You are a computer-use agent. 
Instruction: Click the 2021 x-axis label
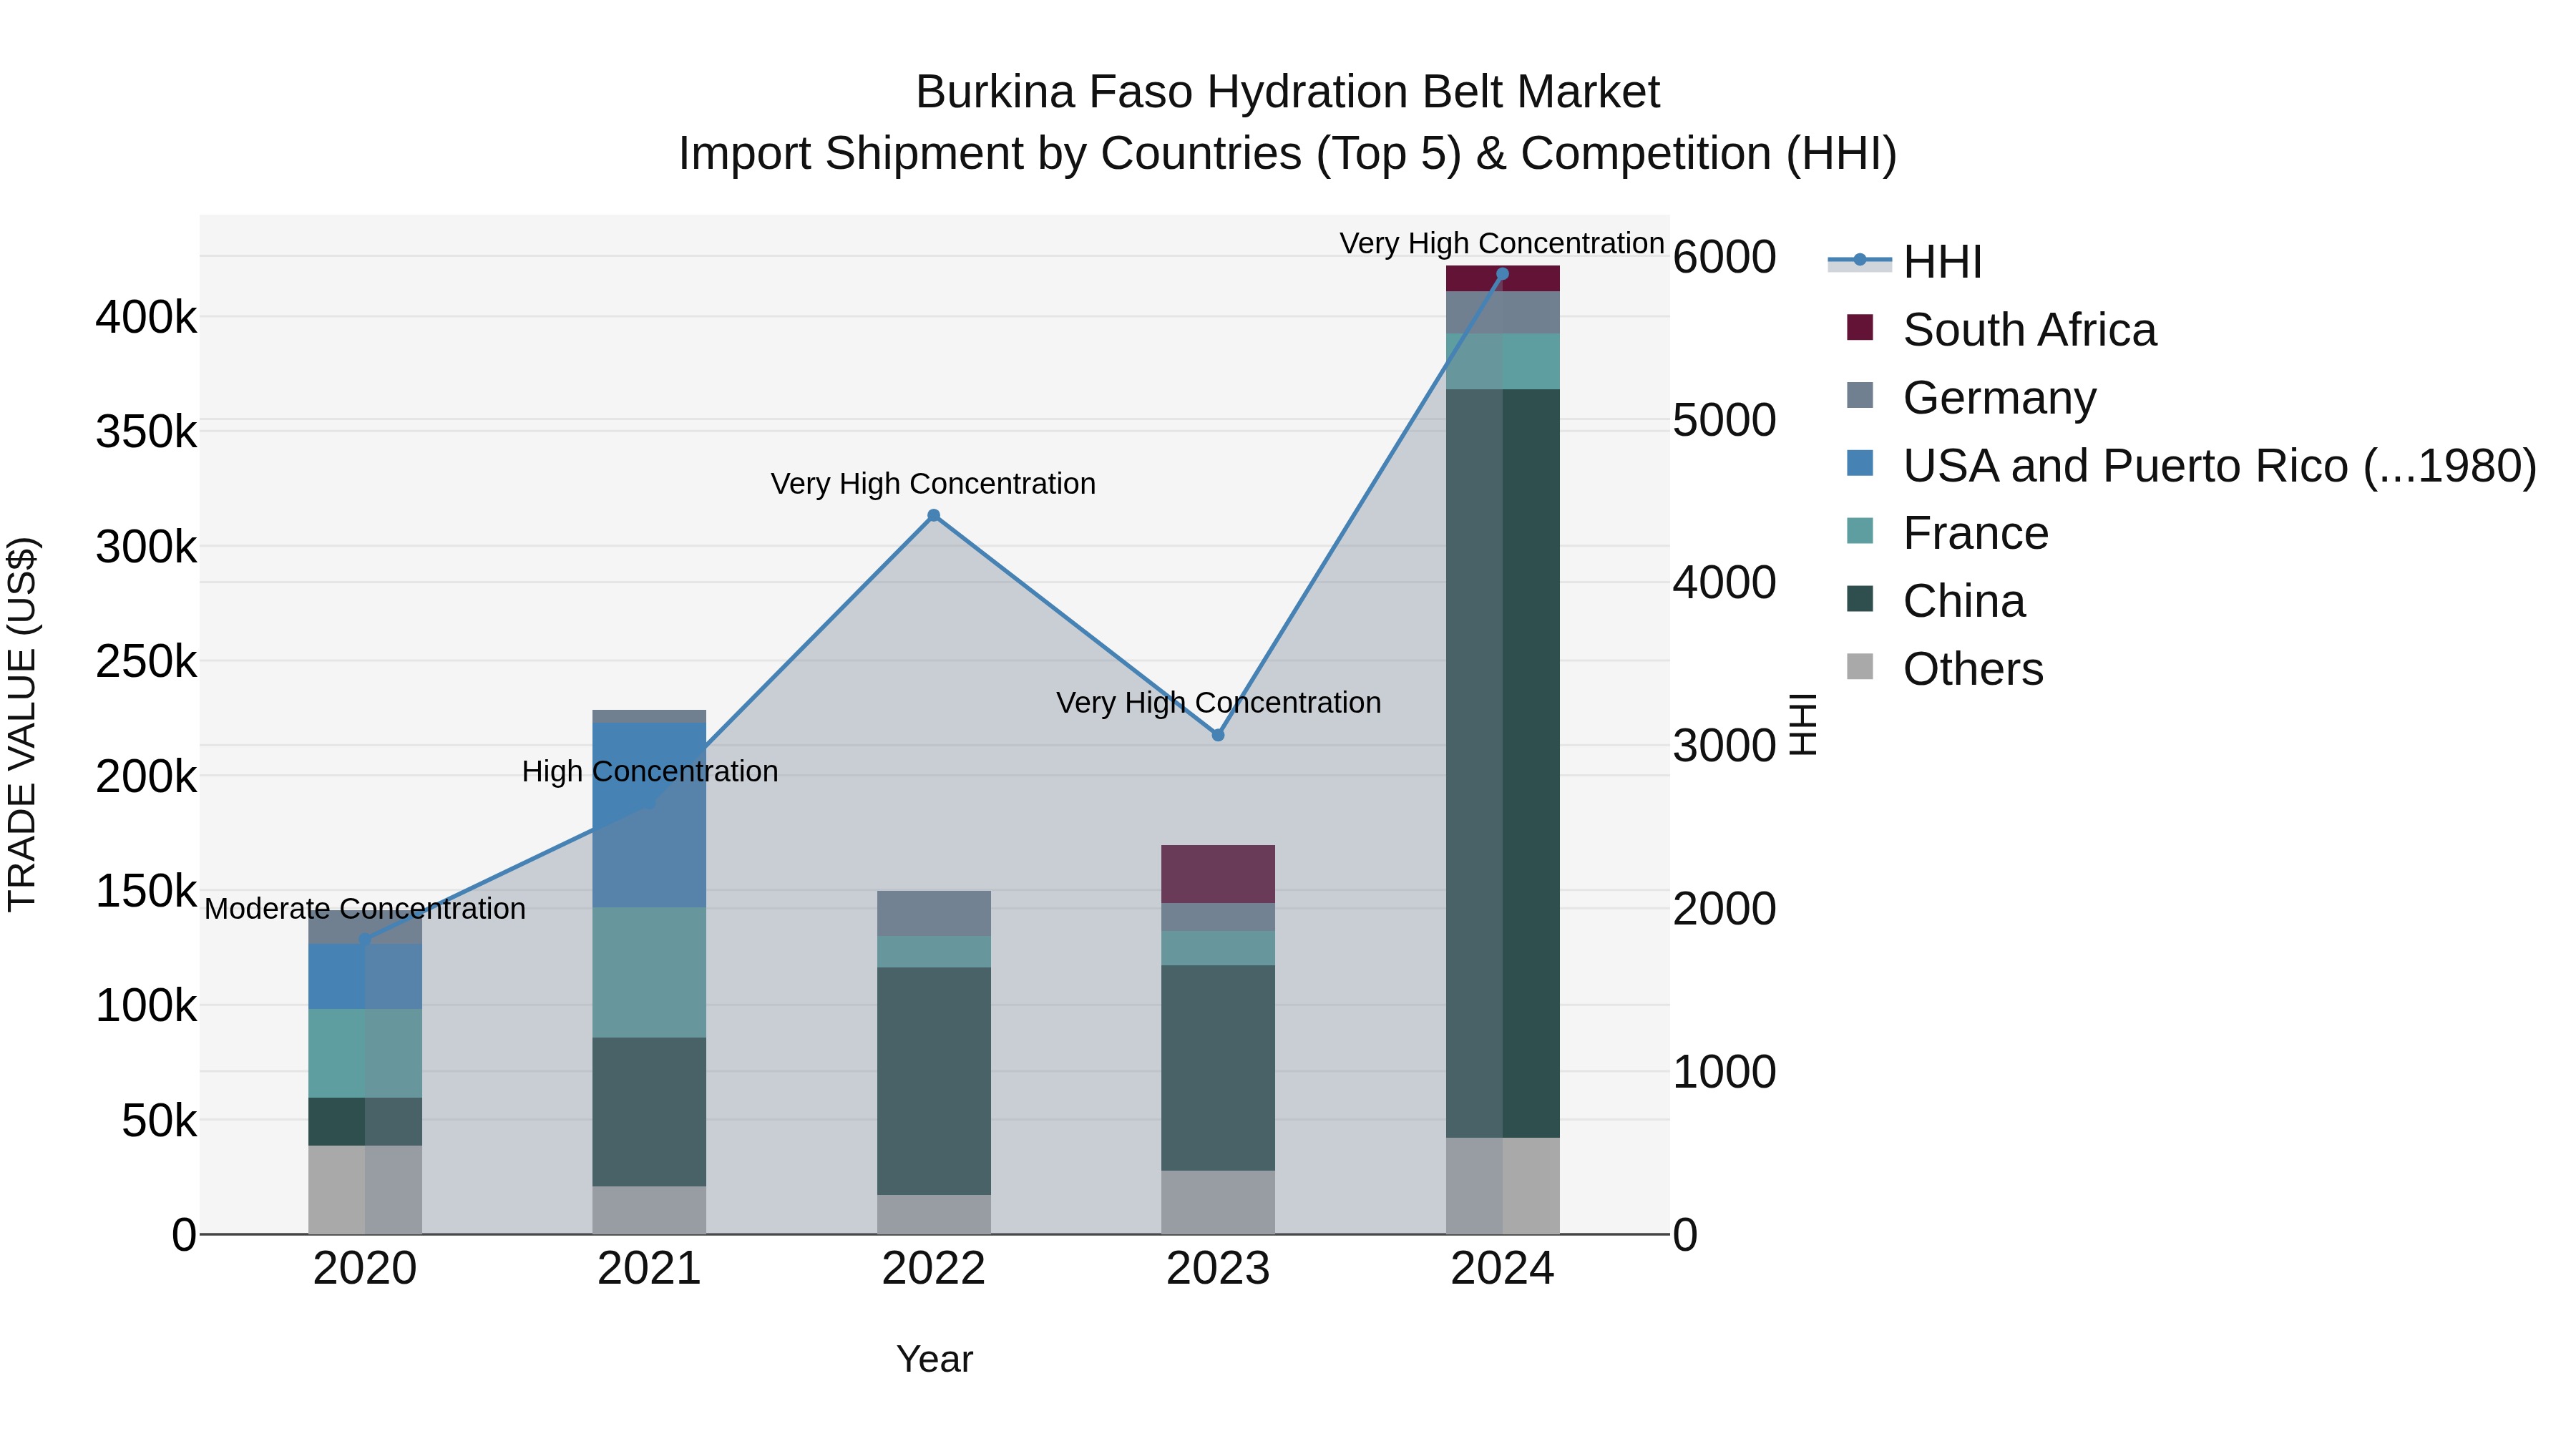pyautogui.click(x=649, y=1269)
